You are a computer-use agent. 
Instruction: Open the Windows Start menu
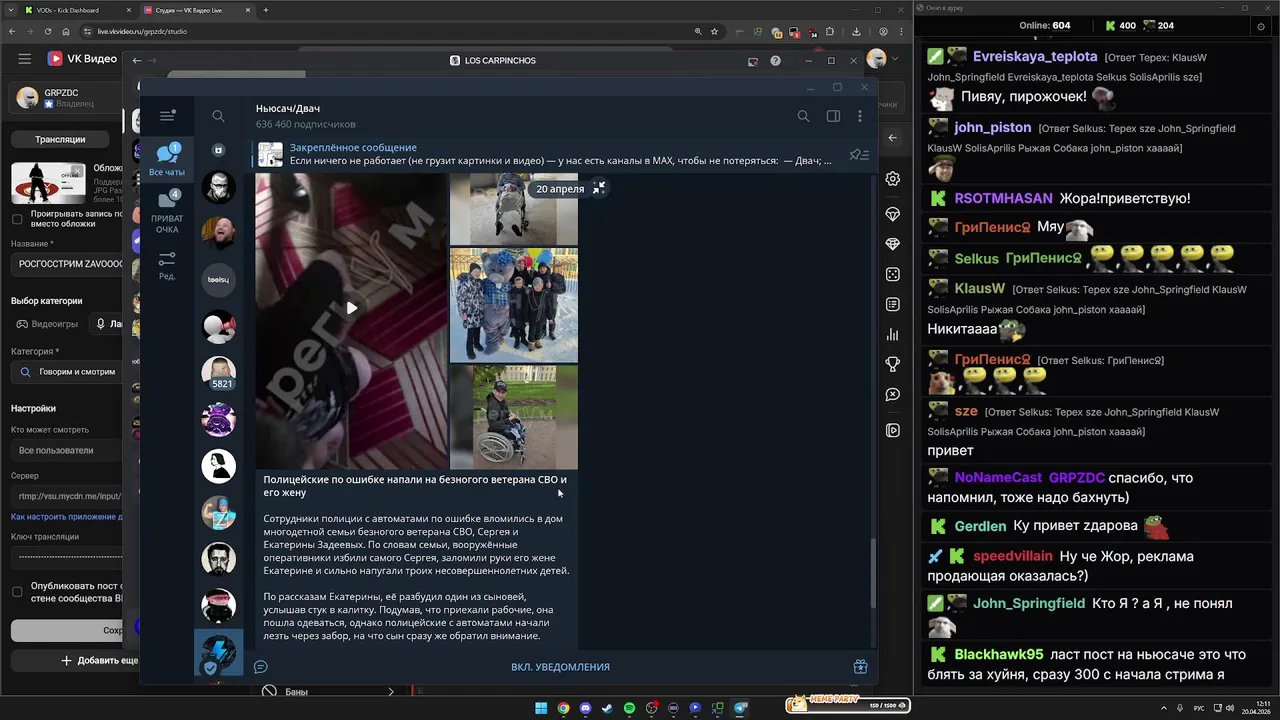(541, 708)
